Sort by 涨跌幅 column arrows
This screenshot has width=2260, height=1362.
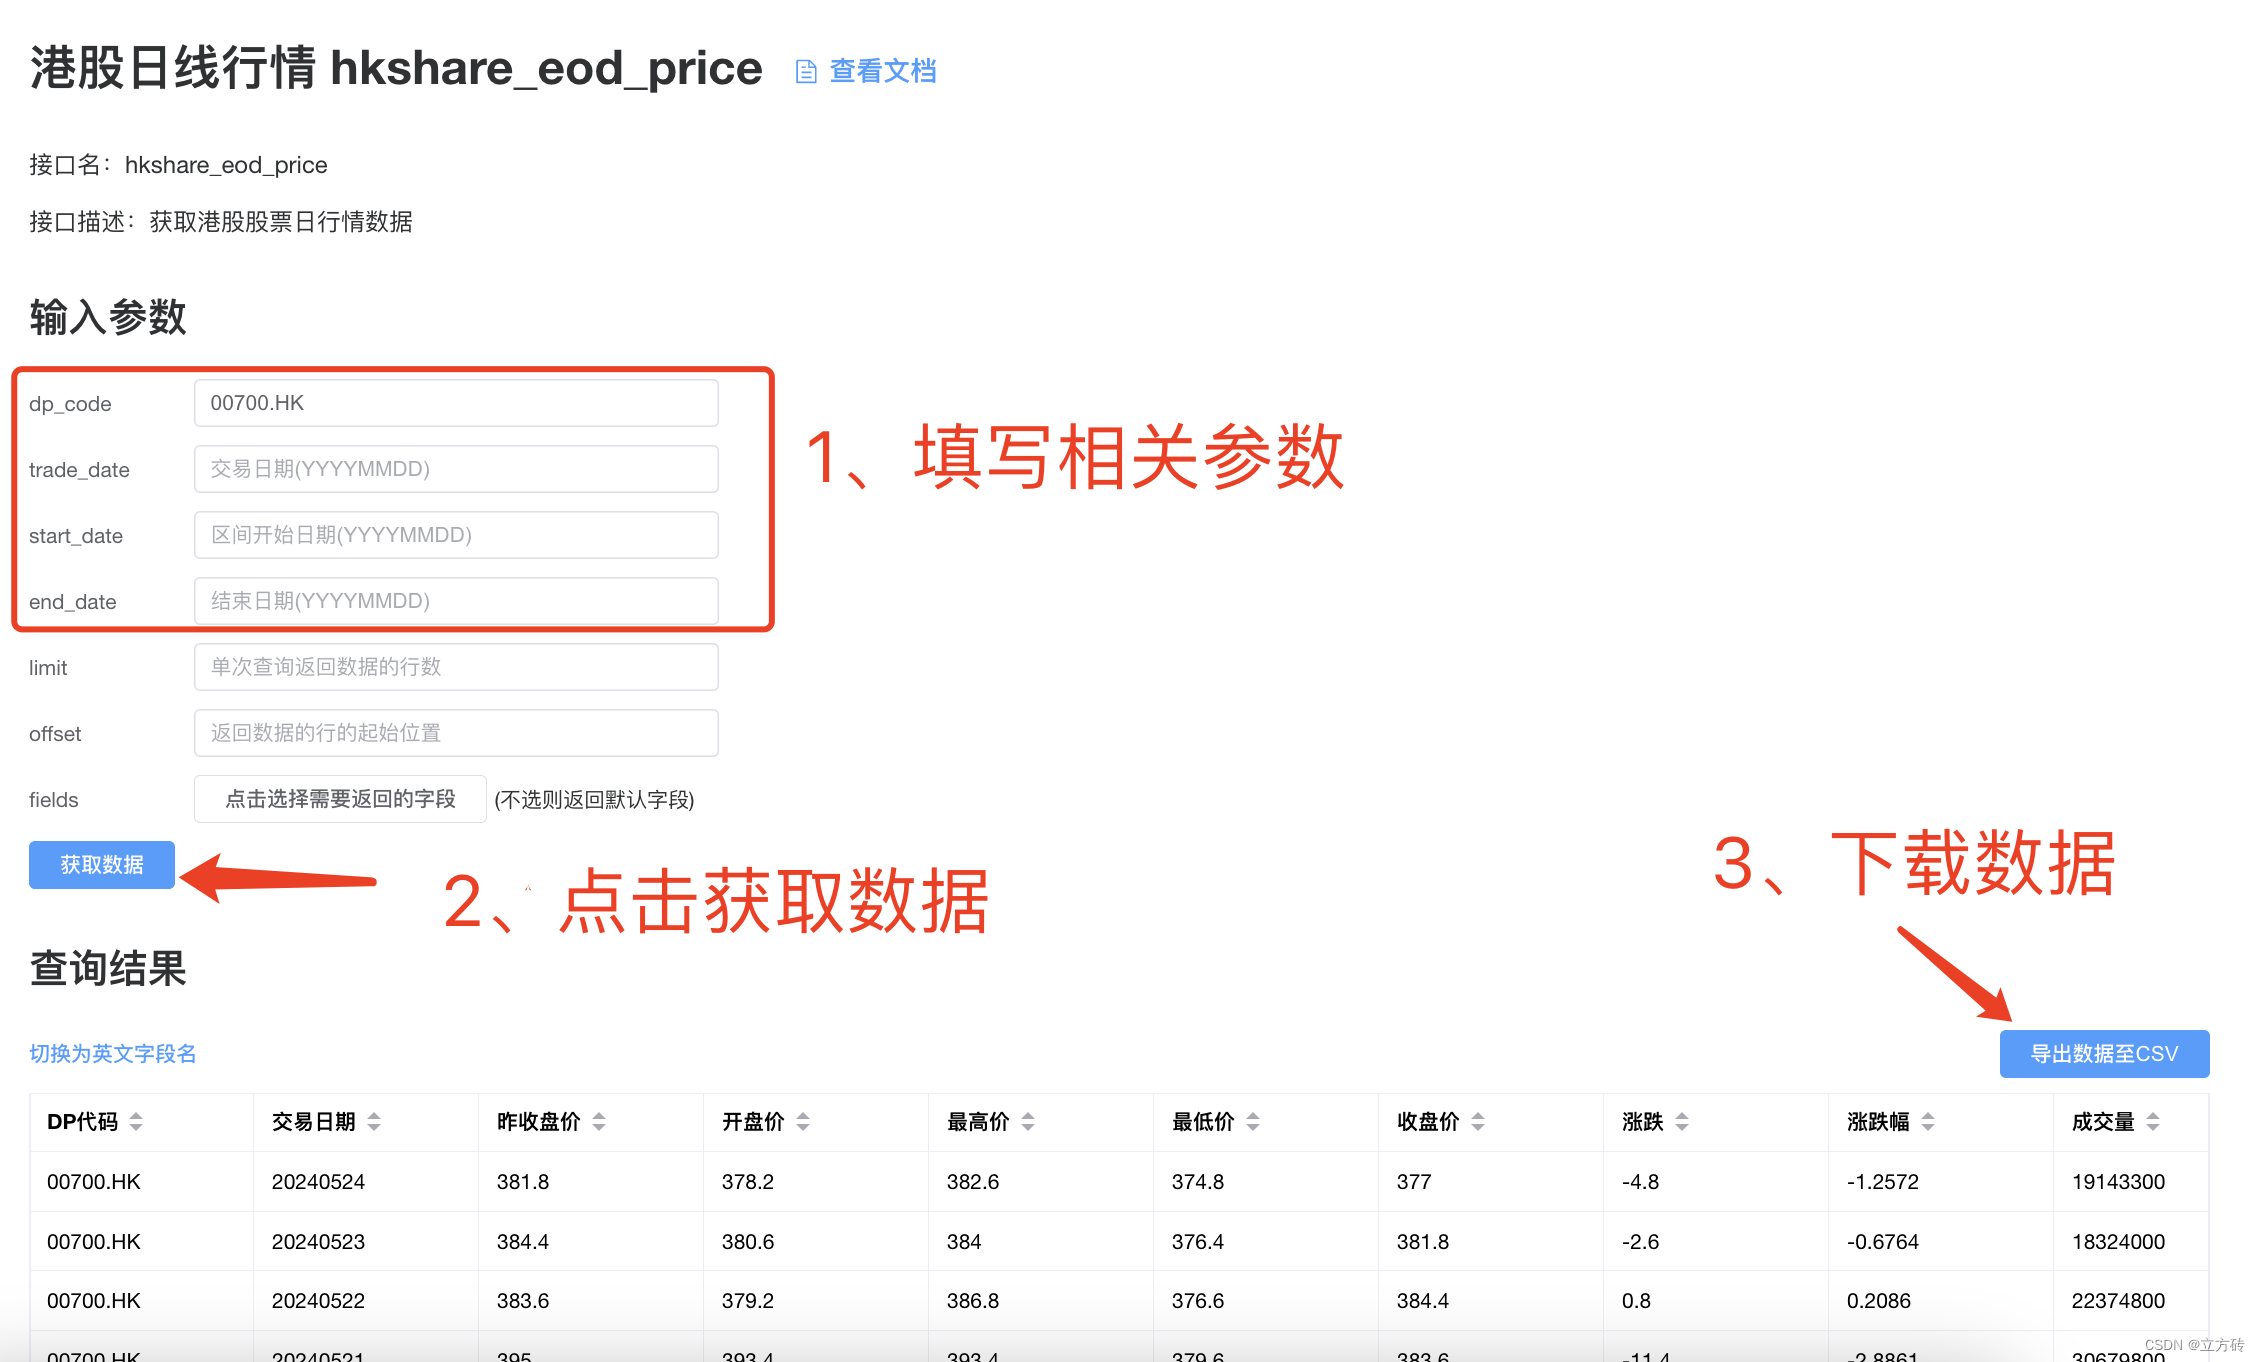(1928, 1122)
